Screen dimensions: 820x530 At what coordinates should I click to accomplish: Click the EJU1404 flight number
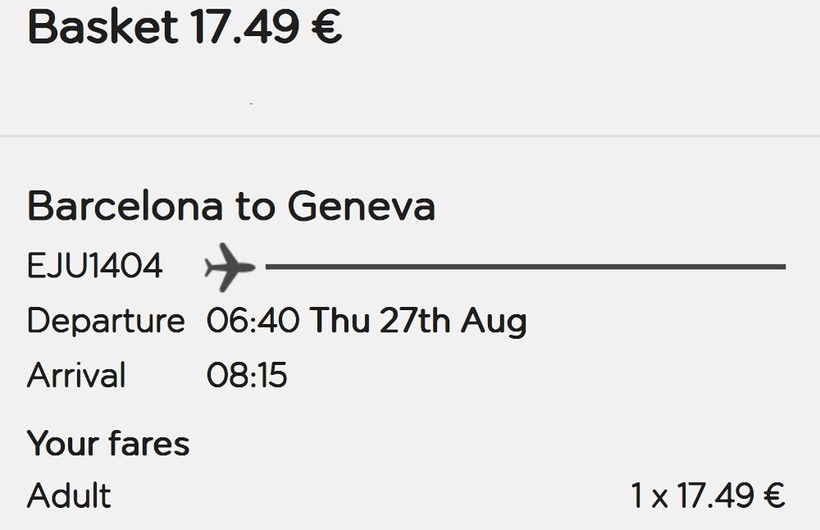pos(95,267)
